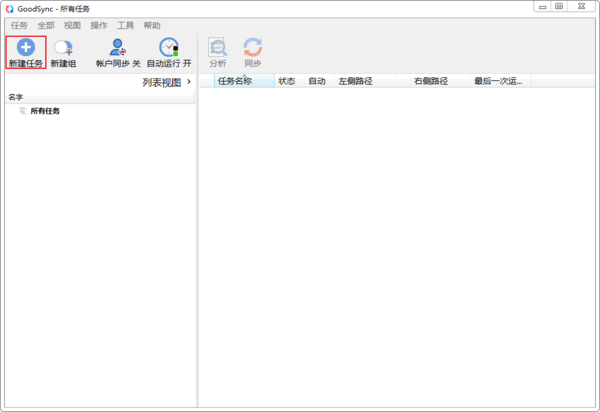
Task: Open the 操作 menu
Action: coord(99,25)
